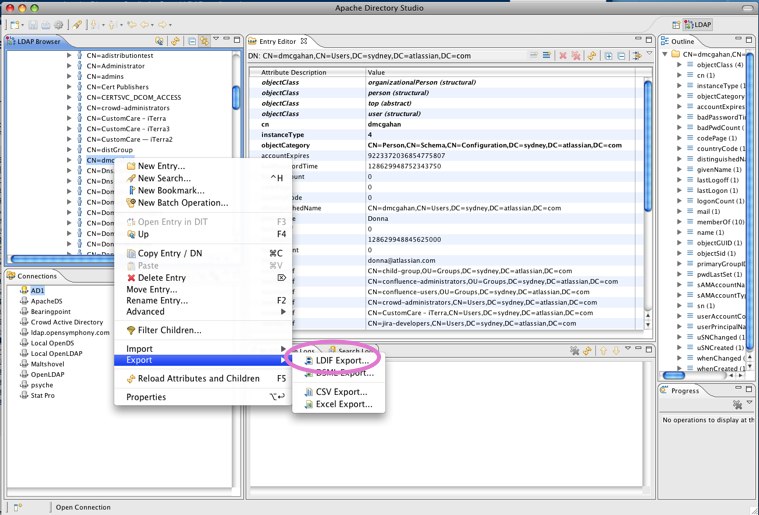Expand objectClass (4) in the Outline
Image resolution: width=759 pixels, height=515 pixels.
point(677,64)
